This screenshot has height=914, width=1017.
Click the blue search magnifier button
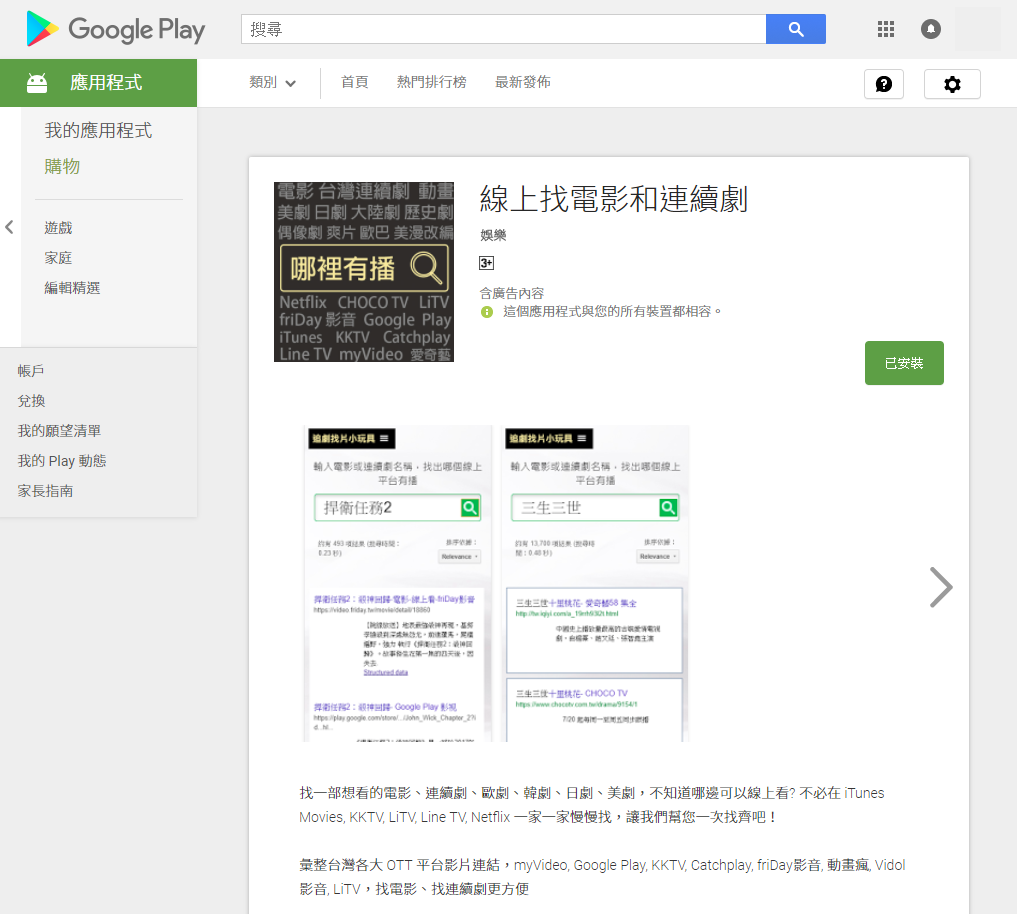(795, 29)
